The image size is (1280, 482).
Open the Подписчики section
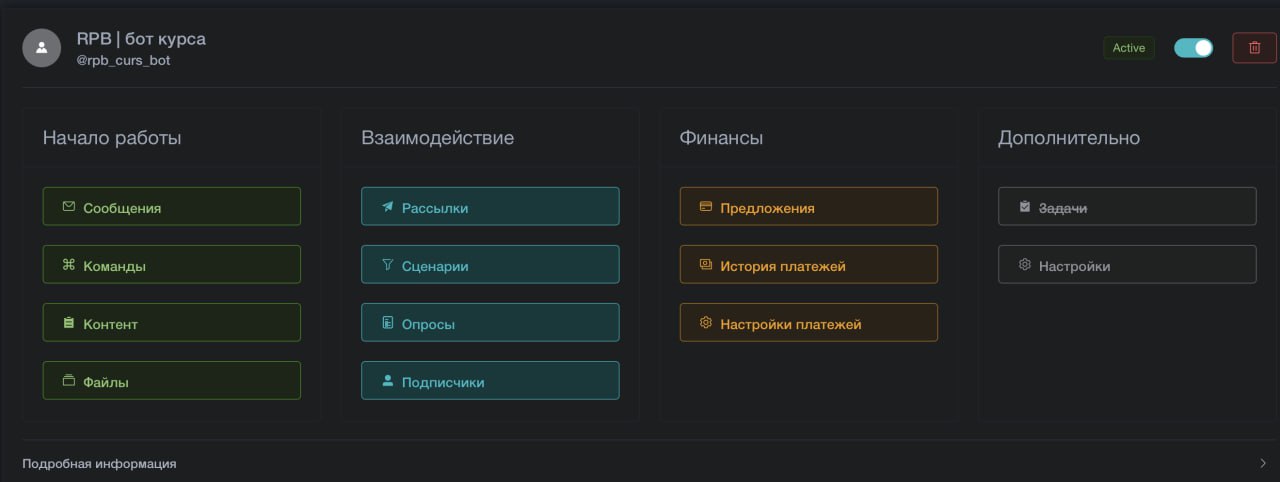pos(490,380)
